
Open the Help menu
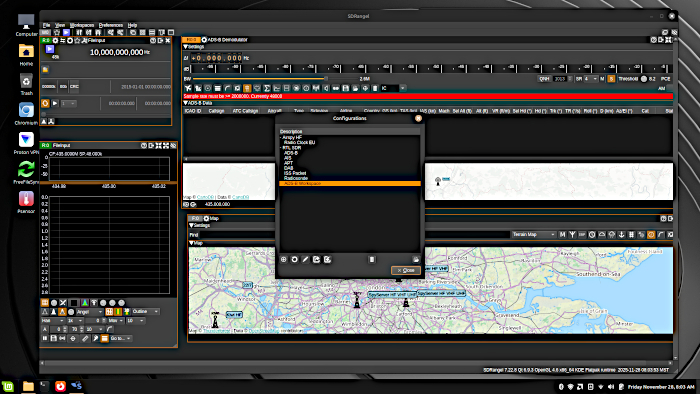click(132, 25)
